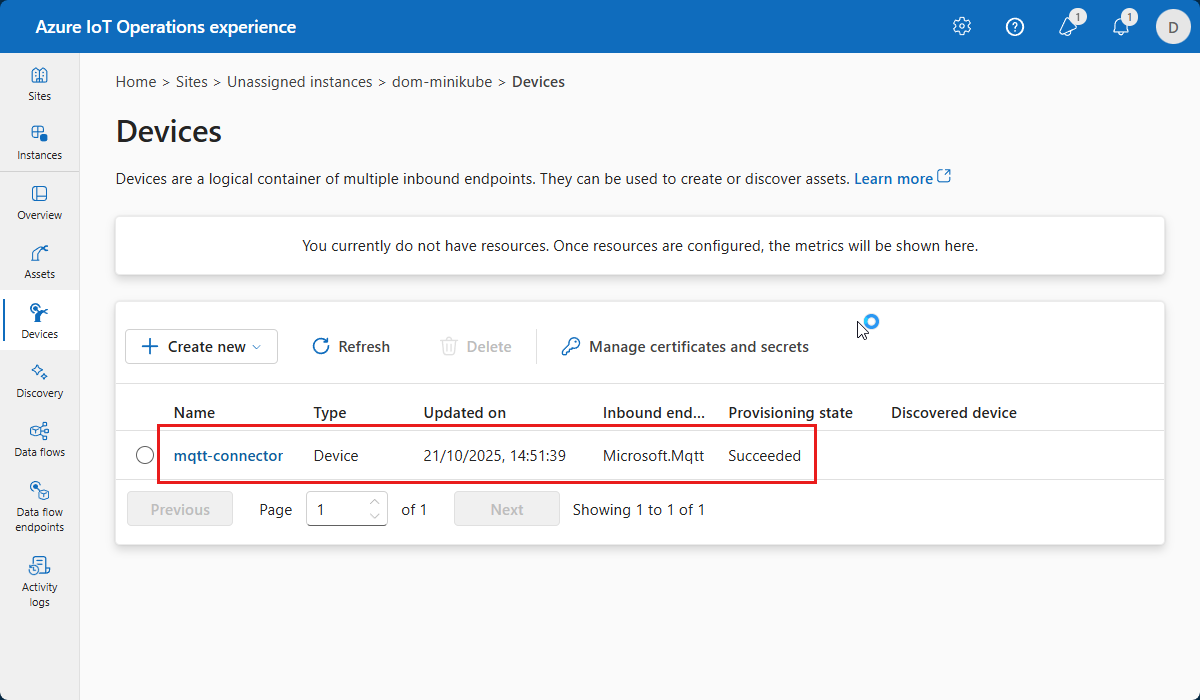The width and height of the screenshot is (1200, 700).
Task: Open the settings gear icon
Action: pyautogui.click(x=962, y=27)
